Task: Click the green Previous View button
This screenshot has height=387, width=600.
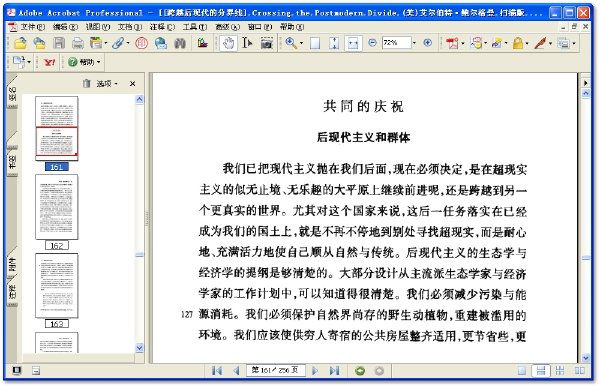Action: (x=360, y=371)
